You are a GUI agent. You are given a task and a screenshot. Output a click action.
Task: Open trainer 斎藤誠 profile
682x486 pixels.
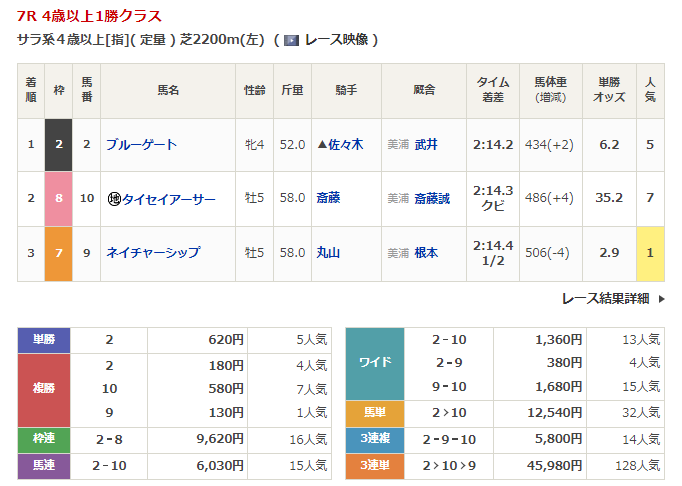point(432,199)
